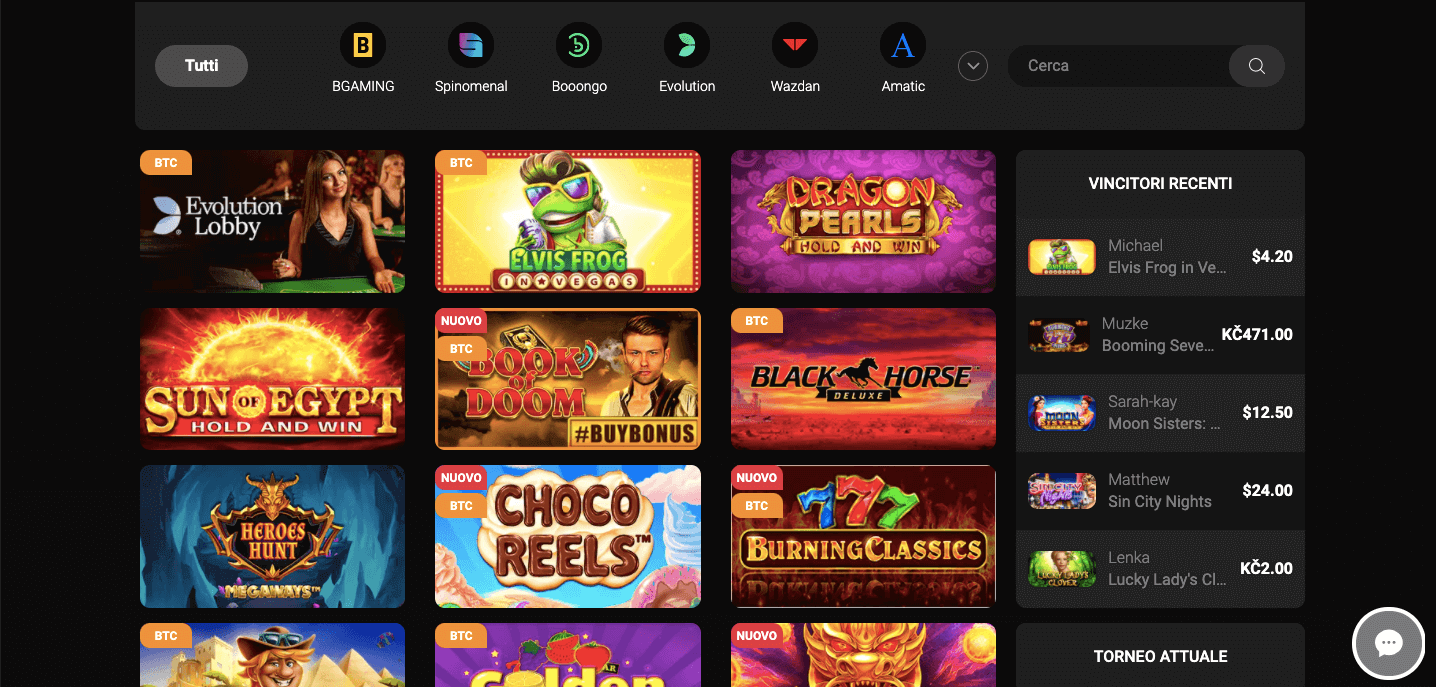The height and width of the screenshot is (687, 1436).
Task: Open the Black Horse Deluxe game
Action: (x=862, y=379)
